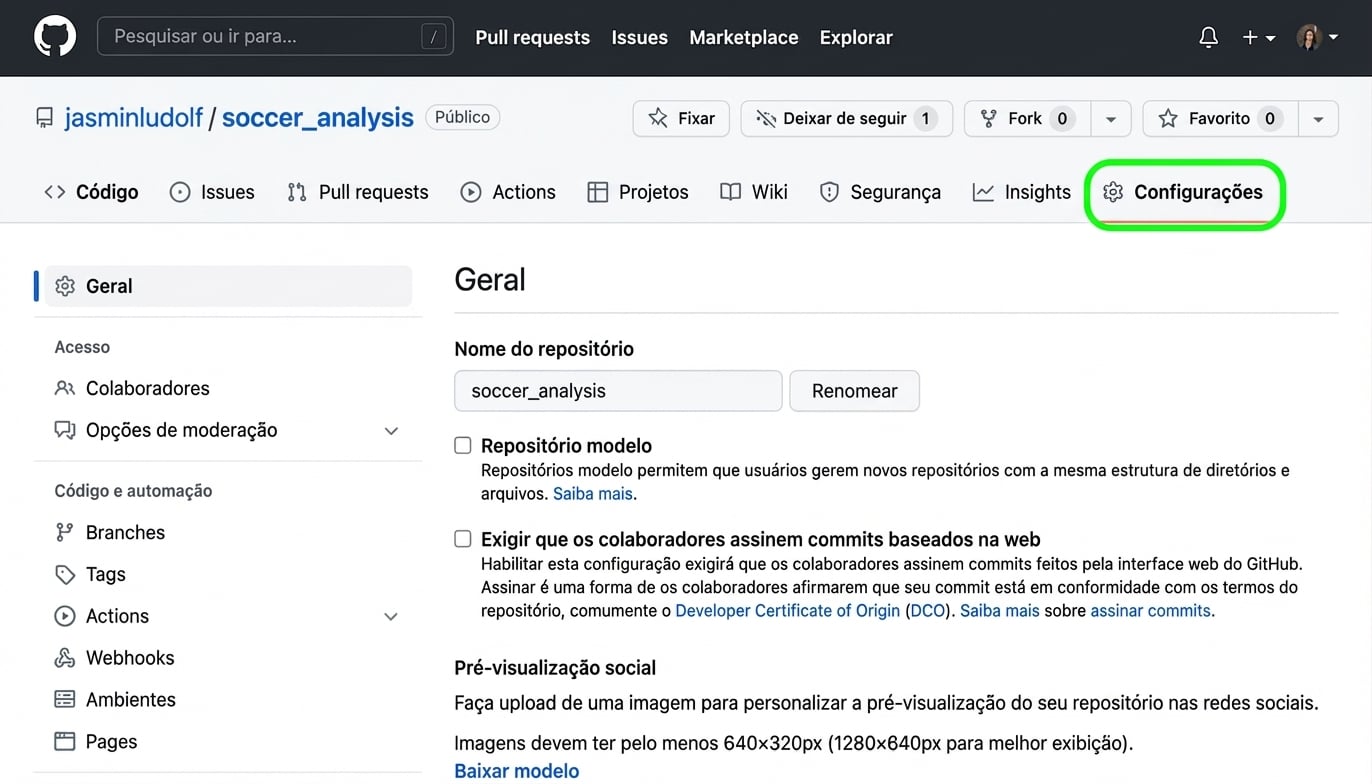This screenshot has width=1372, height=784.
Task: Switch to the Código tab
Action: pyautogui.click(x=92, y=192)
